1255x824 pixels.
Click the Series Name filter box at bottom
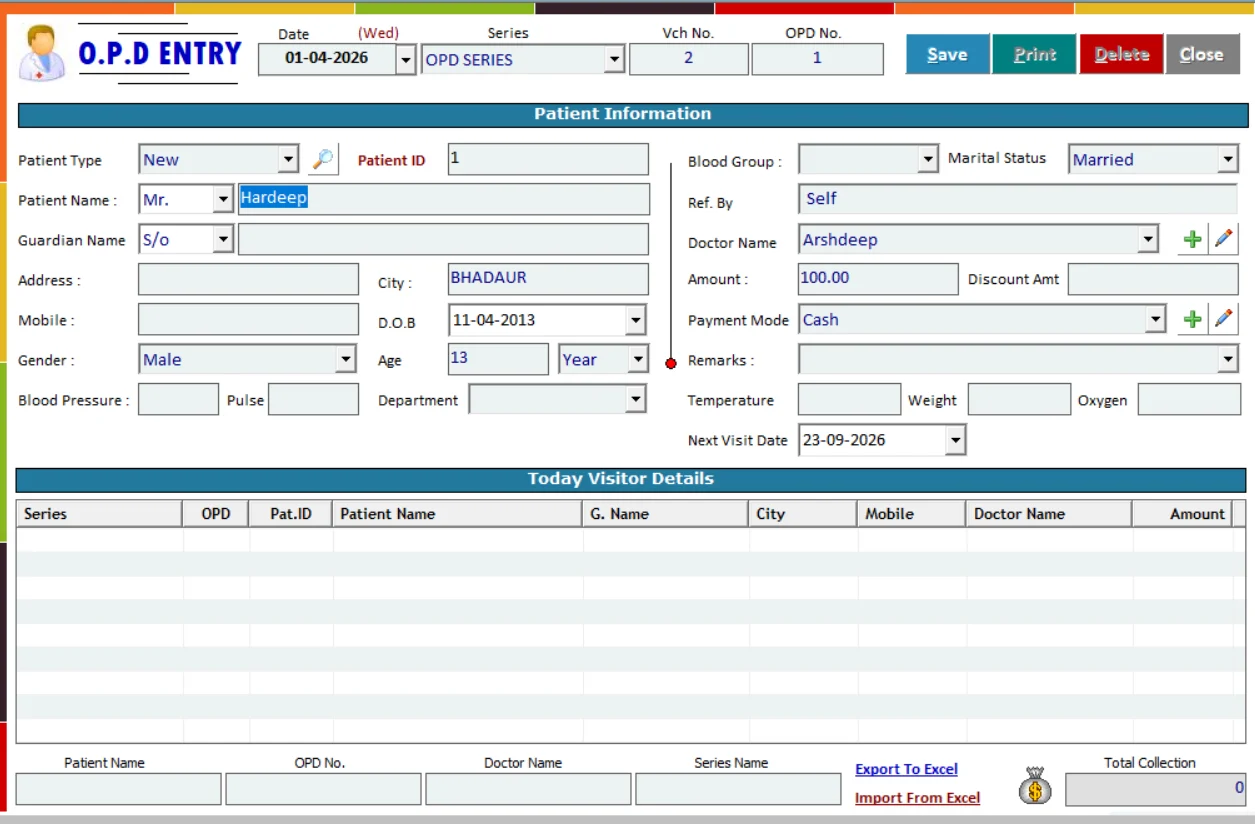(738, 789)
